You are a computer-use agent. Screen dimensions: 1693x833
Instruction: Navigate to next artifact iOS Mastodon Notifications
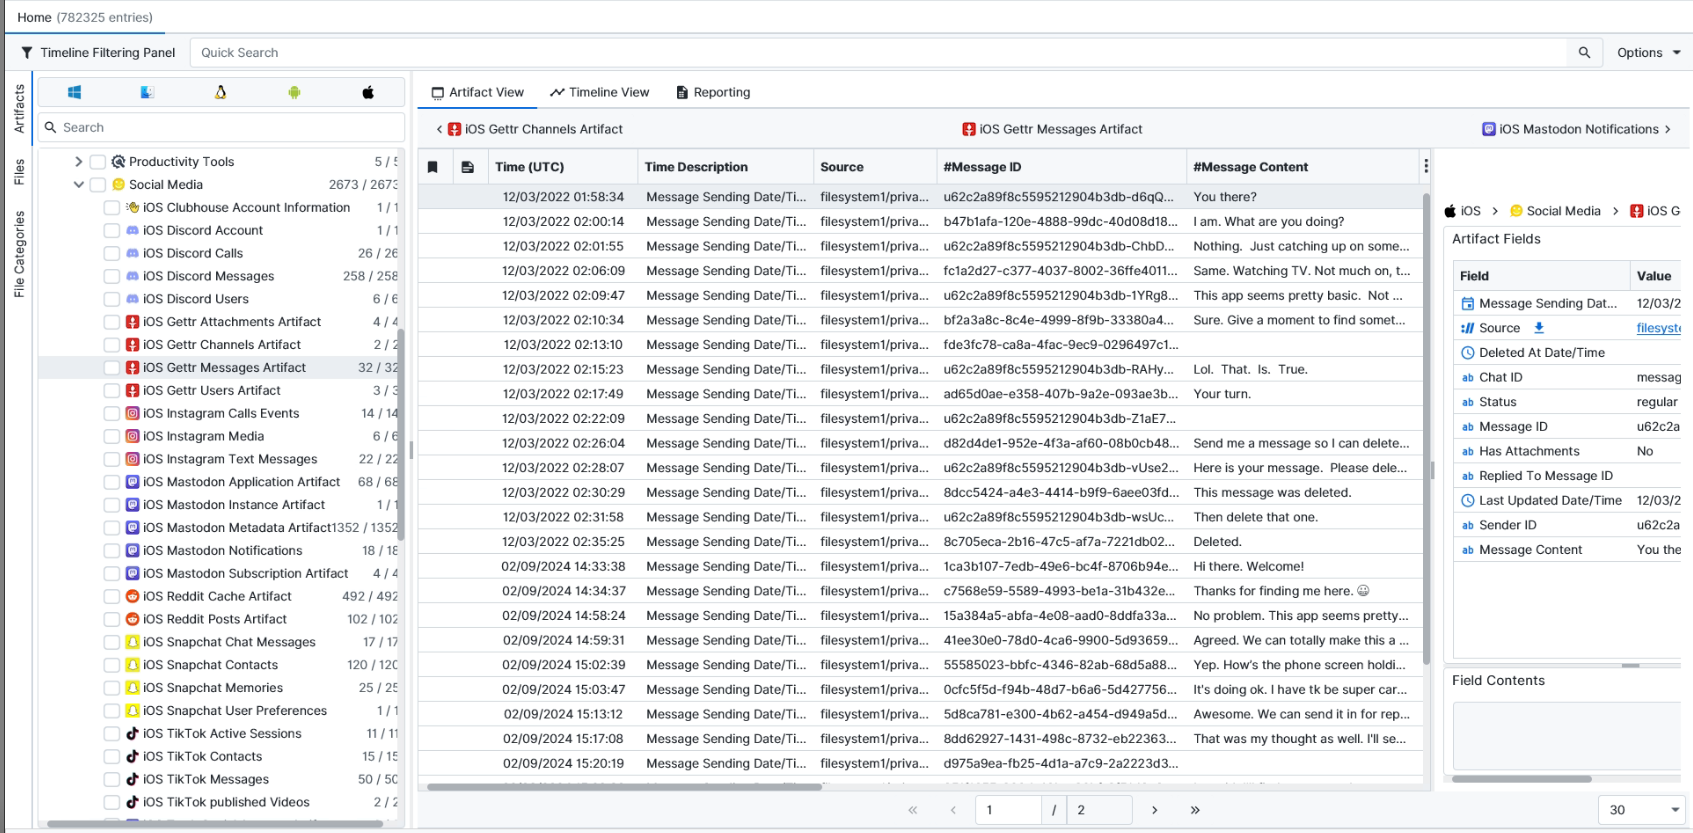1576,129
